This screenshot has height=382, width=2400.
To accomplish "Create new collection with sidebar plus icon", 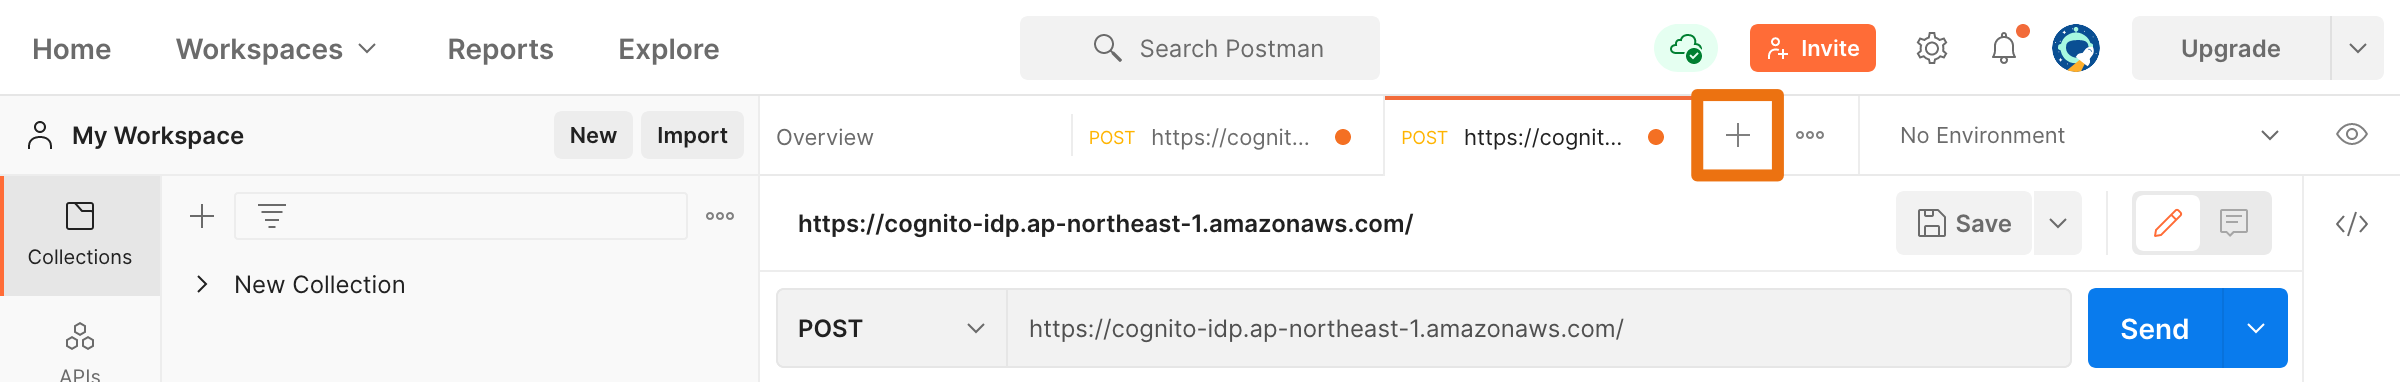I will pyautogui.click(x=202, y=216).
